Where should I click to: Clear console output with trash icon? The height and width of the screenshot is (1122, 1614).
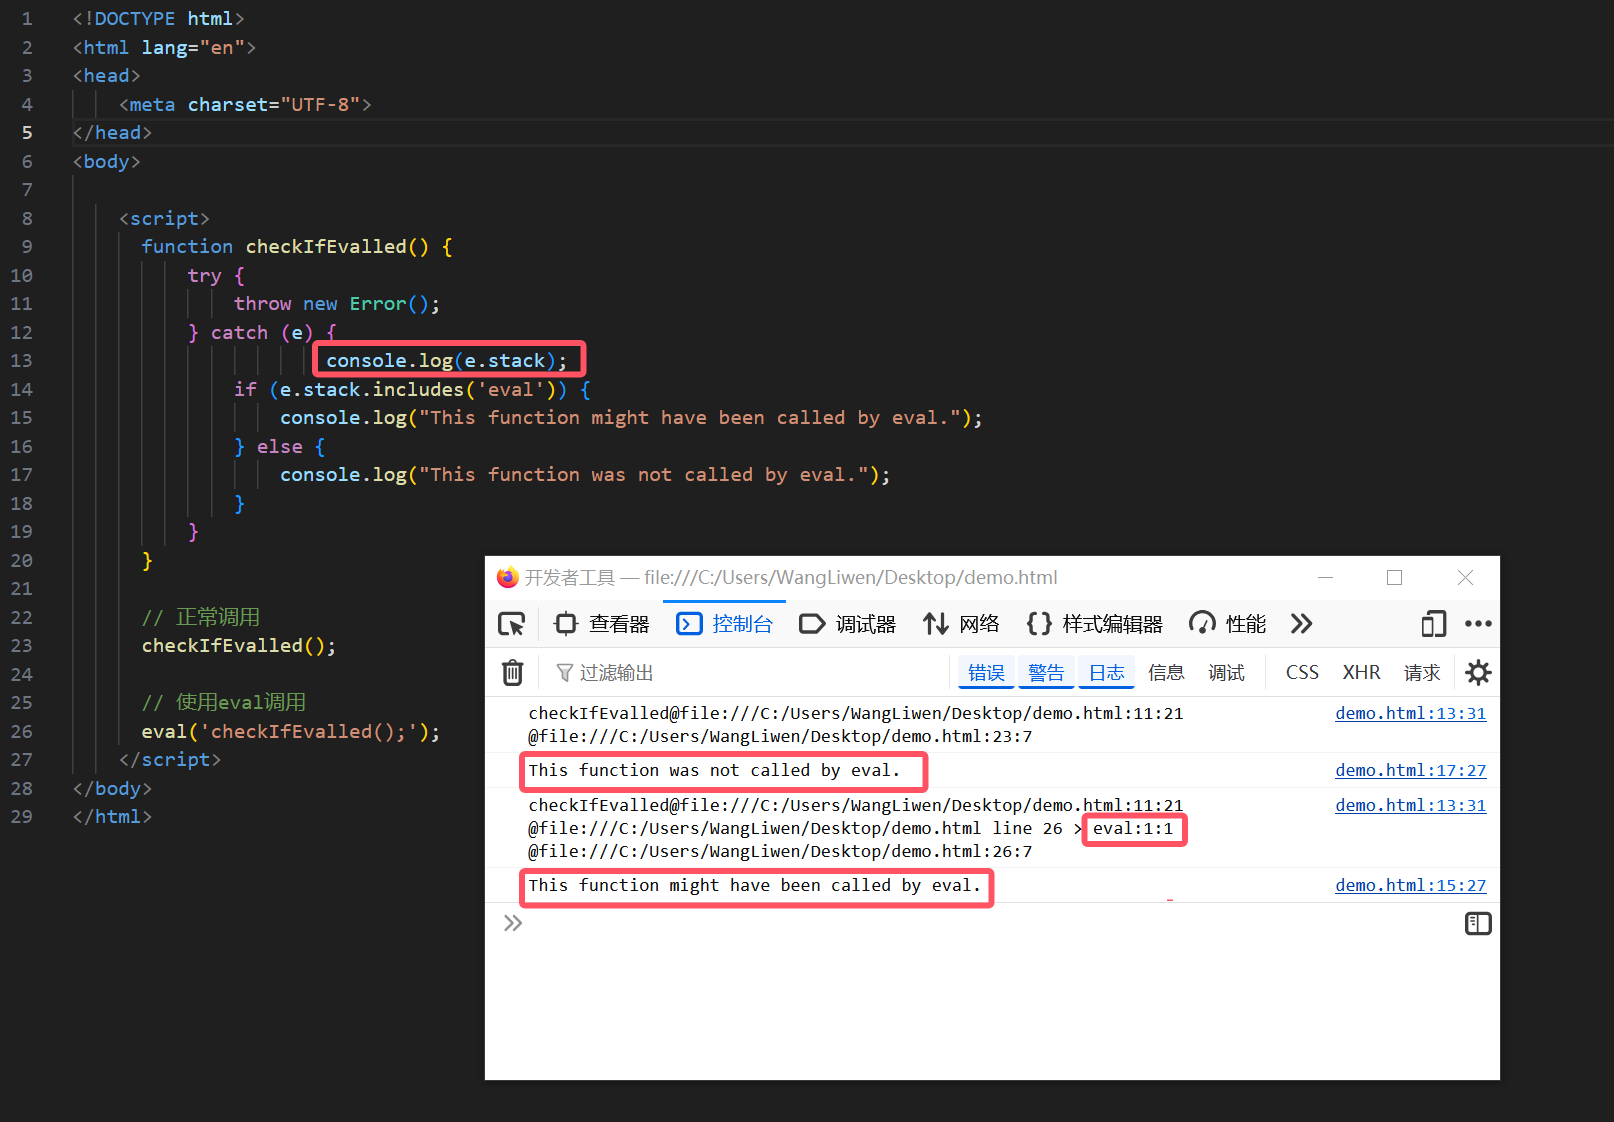(513, 672)
